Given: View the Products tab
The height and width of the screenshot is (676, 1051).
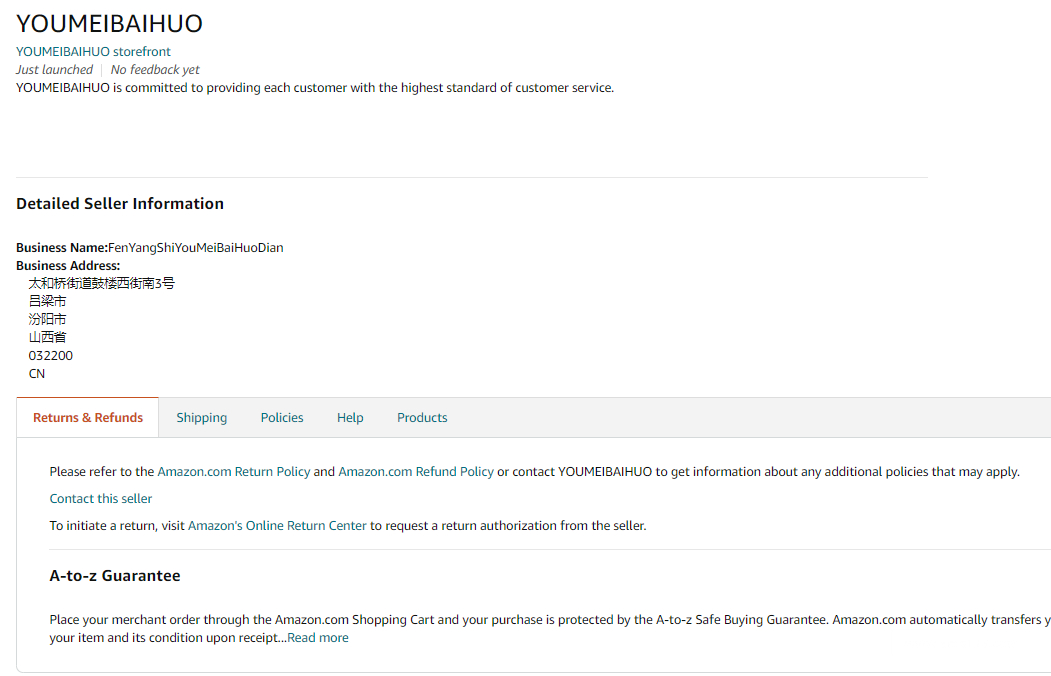Looking at the screenshot, I should pos(422,417).
